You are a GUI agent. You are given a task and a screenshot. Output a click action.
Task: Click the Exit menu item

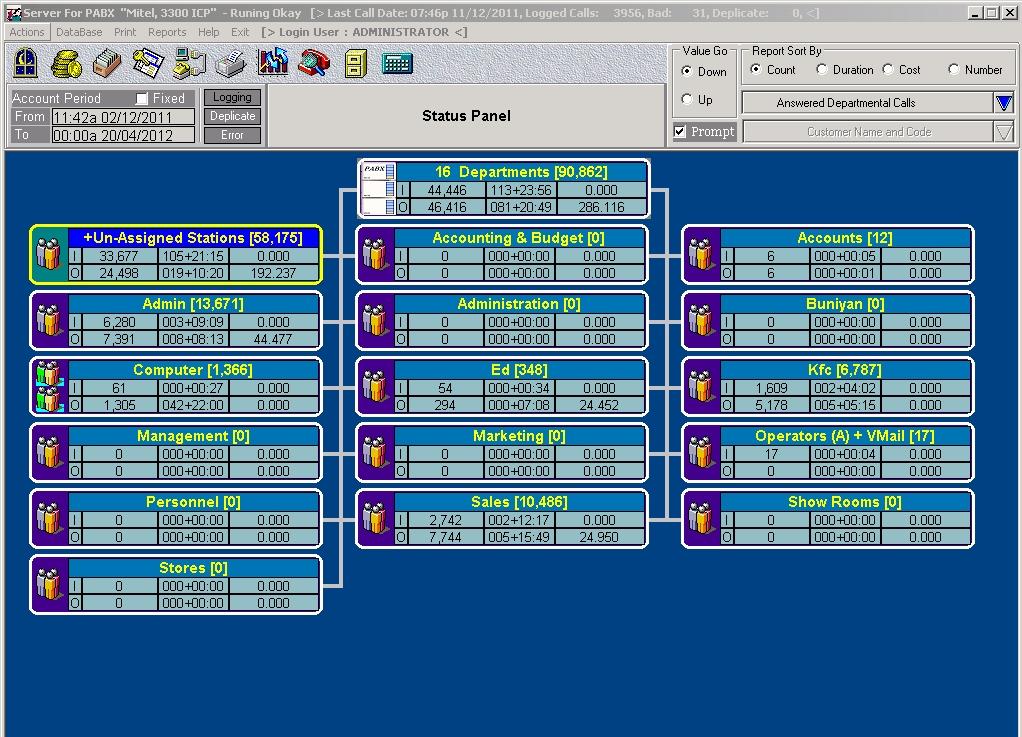(x=240, y=32)
